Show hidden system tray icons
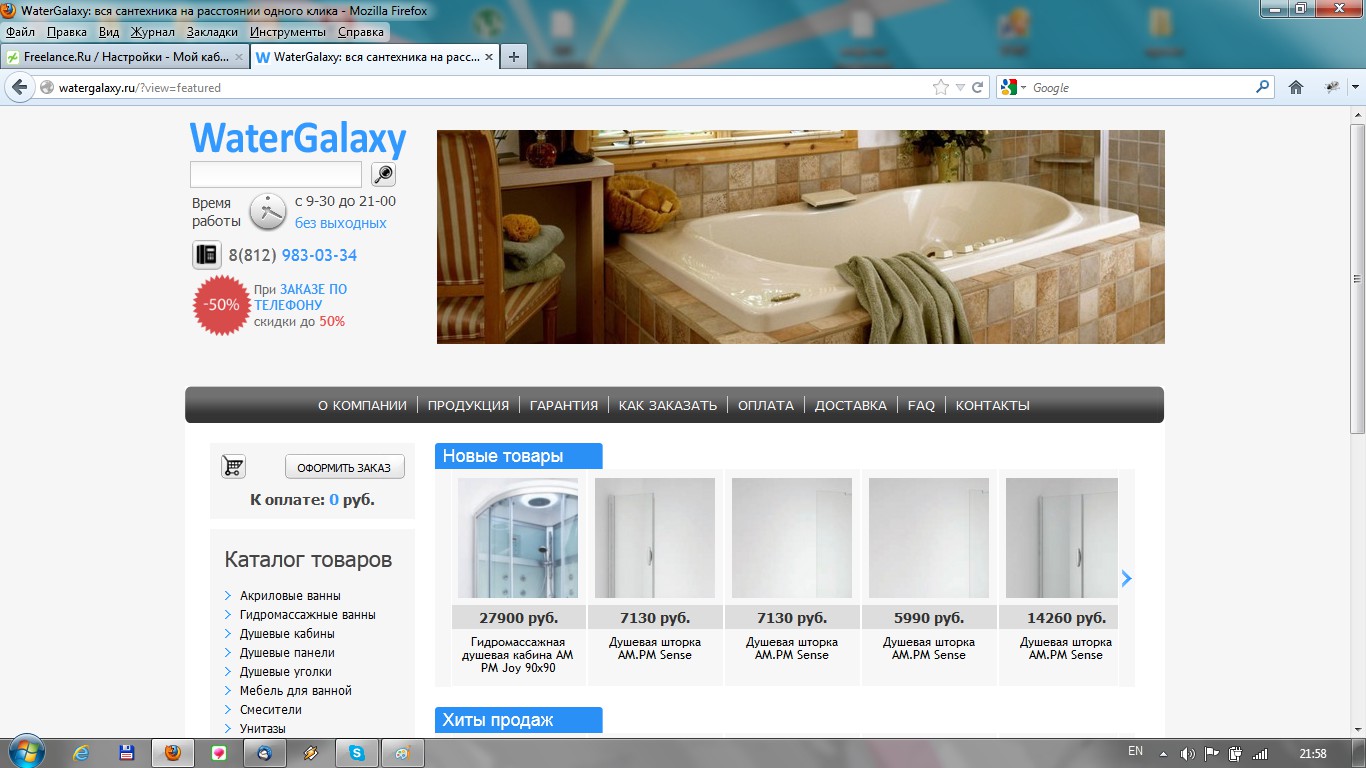Screen dimensions: 1366x768 coord(1163,754)
